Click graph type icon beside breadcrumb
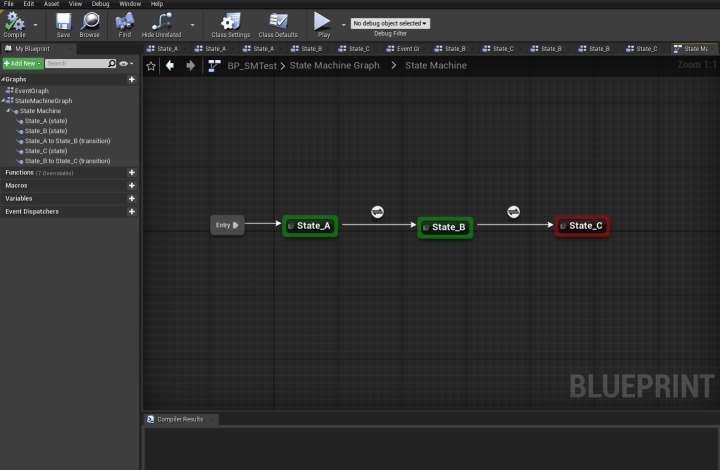 [214, 66]
